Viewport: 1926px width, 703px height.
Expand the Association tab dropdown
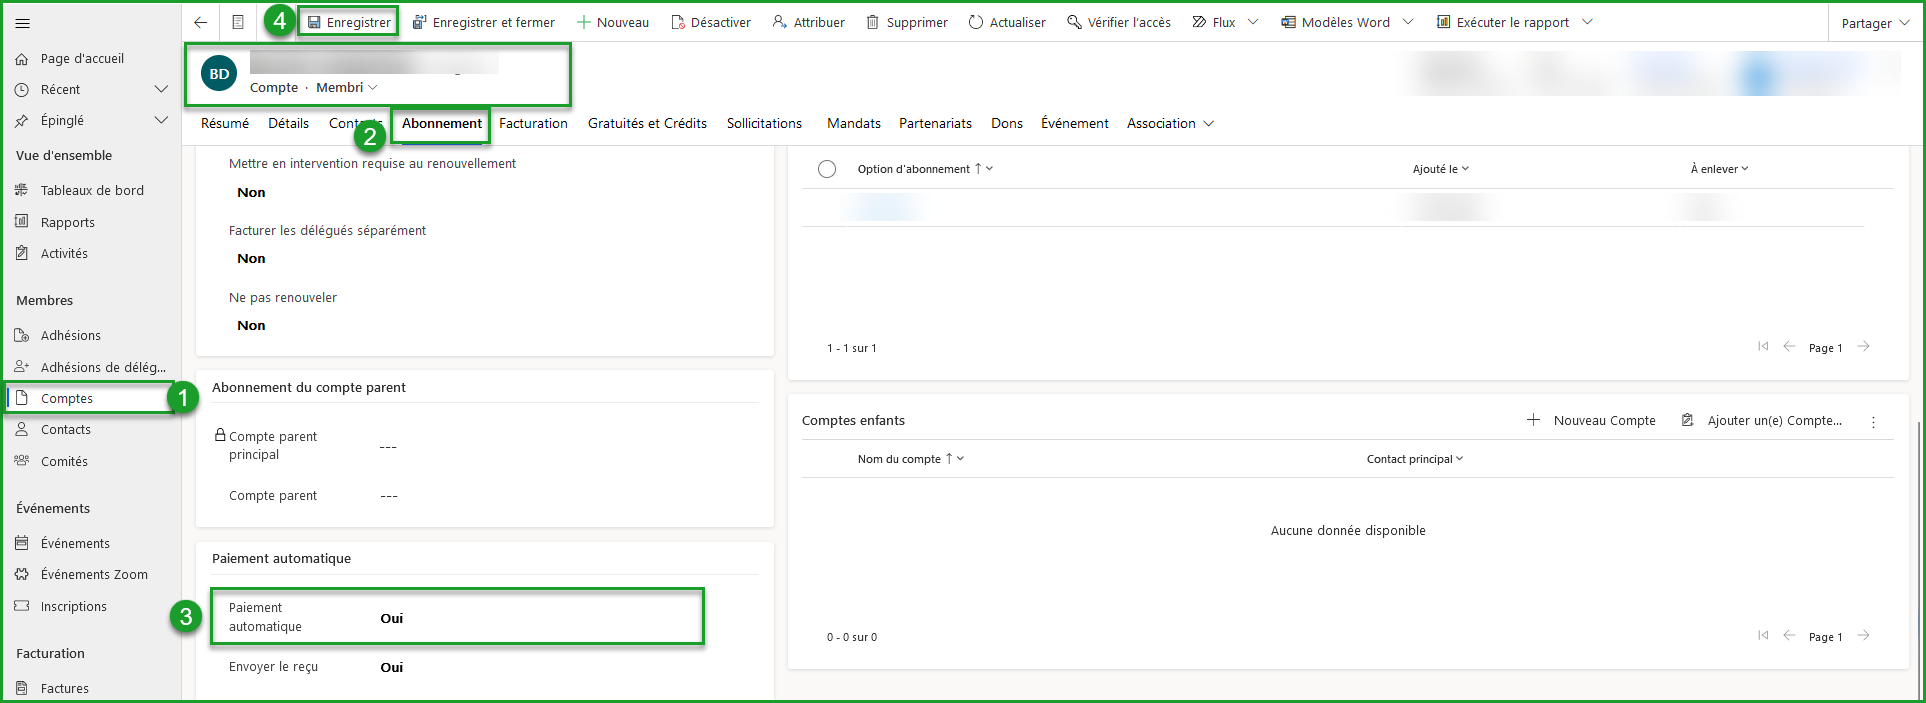[1208, 124]
